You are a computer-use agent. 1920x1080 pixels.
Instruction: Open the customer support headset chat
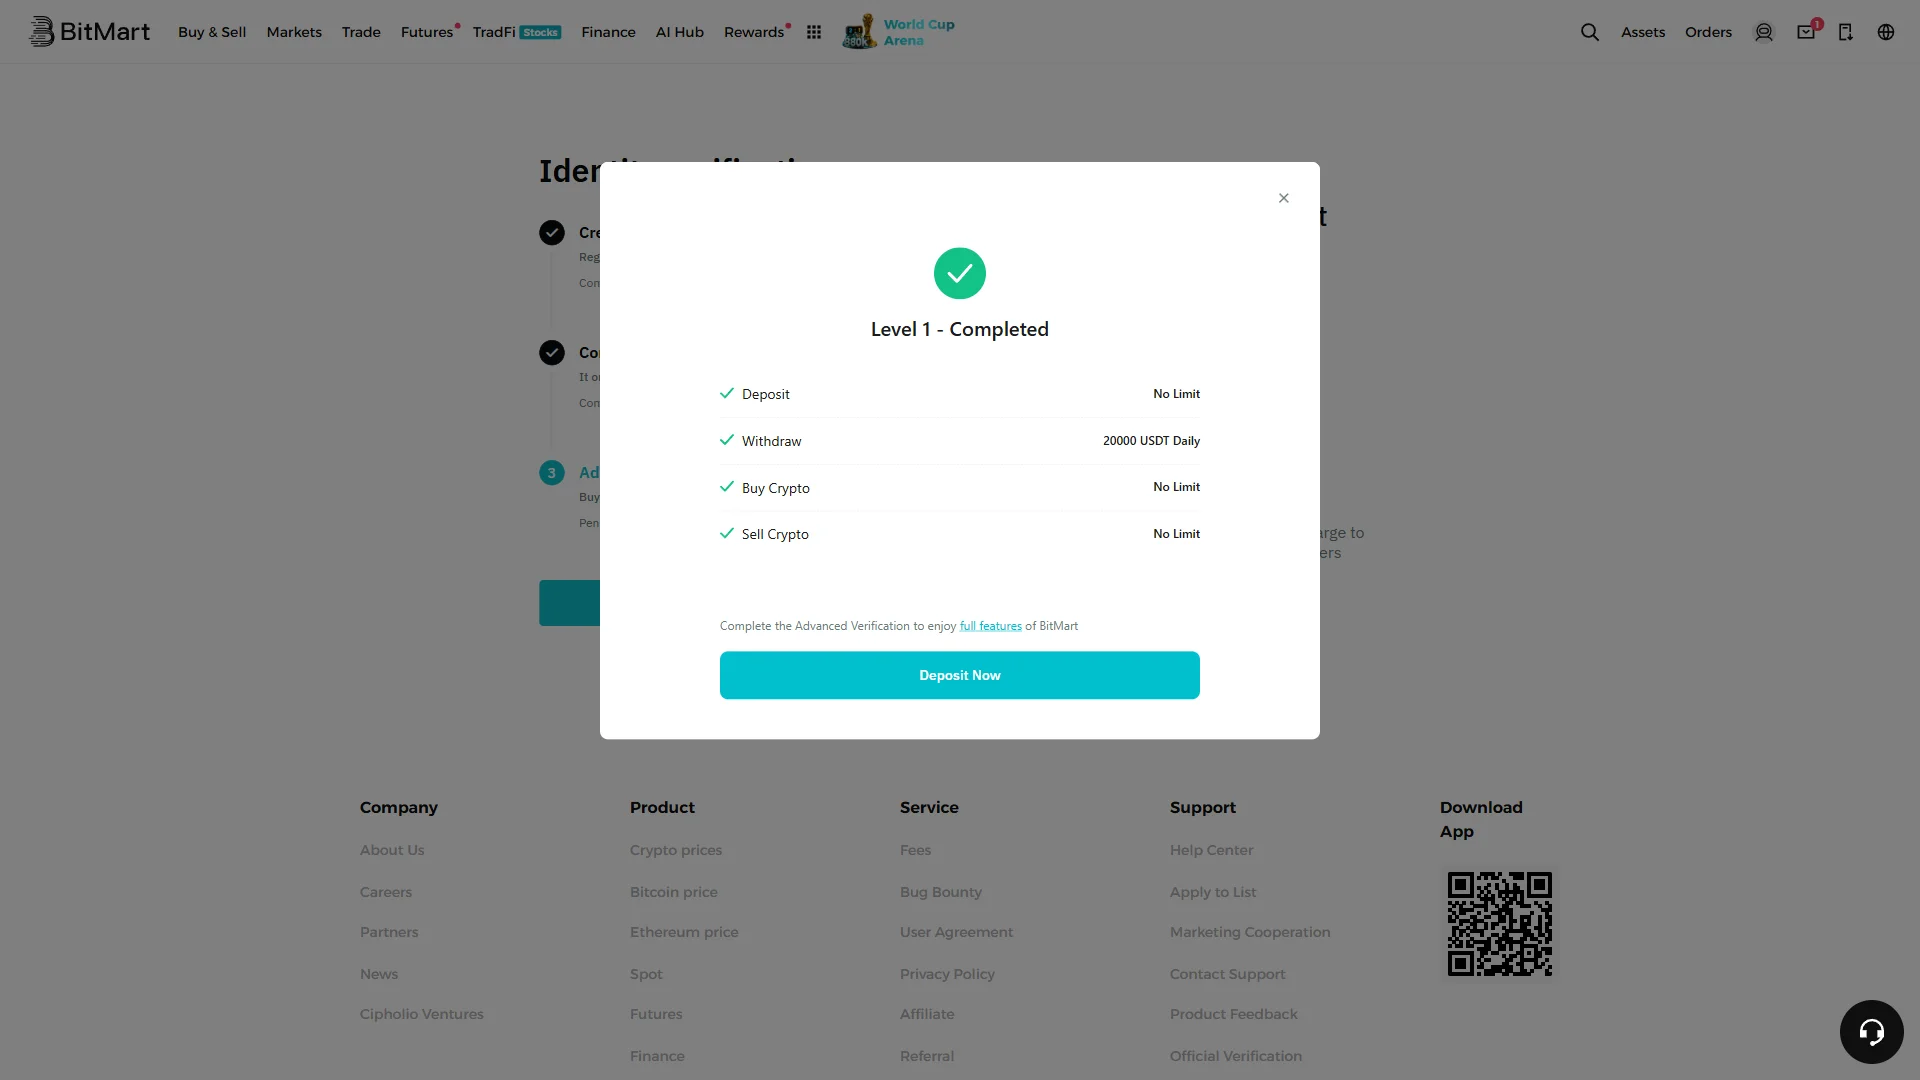coord(1871,1031)
